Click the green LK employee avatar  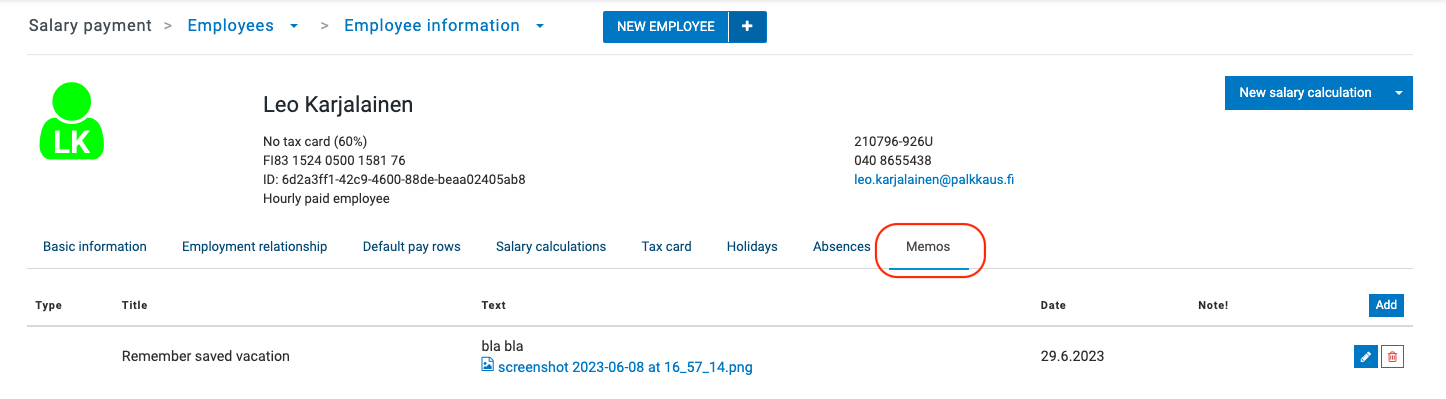[x=72, y=121]
